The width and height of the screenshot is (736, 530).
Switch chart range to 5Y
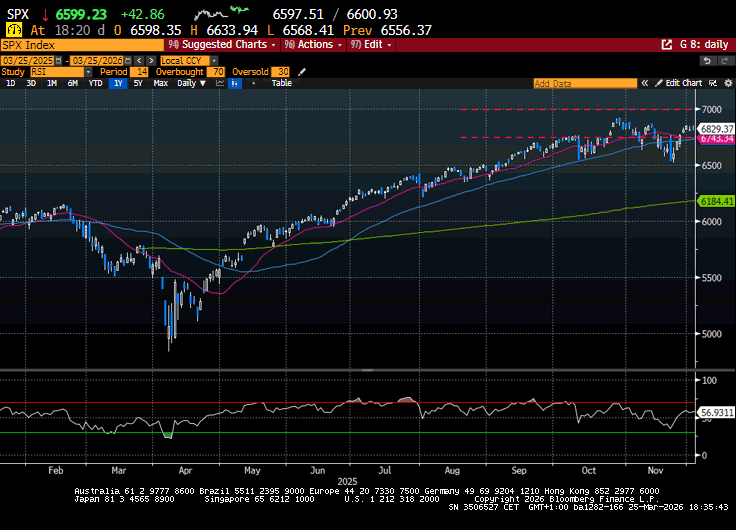pyautogui.click(x=137, y=83)
